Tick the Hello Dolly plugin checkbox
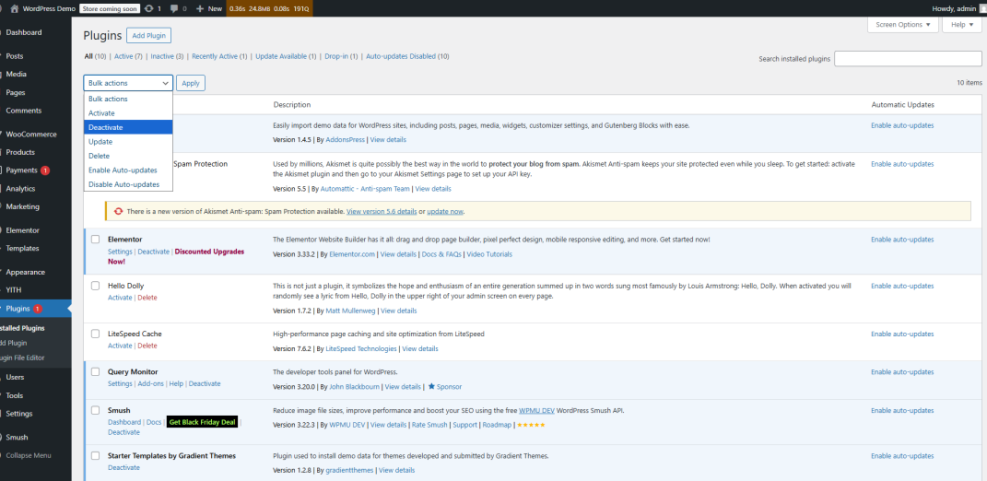Screen dimensions: 987x481 (95, 285)
